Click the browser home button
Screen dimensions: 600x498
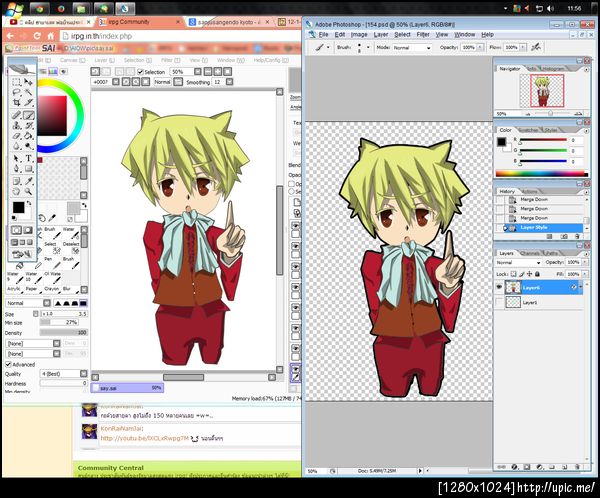tap(51, 36)
